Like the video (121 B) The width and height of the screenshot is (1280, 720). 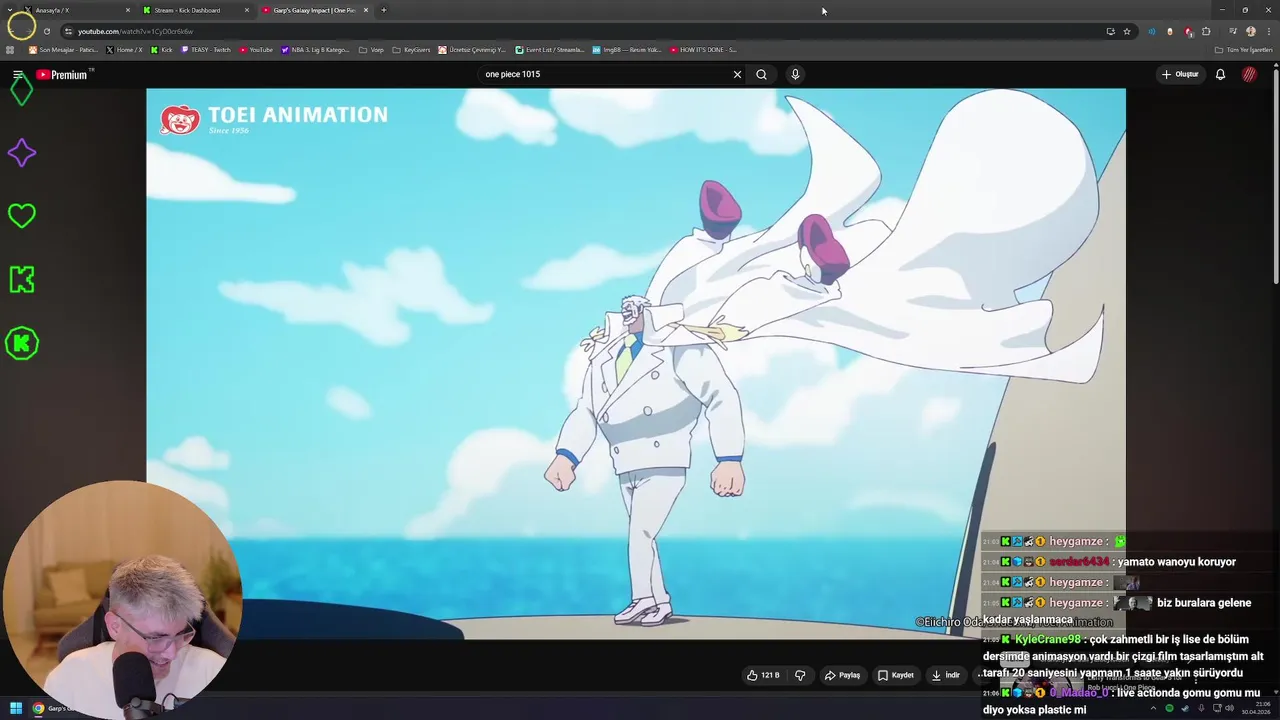tap(763, 675)
